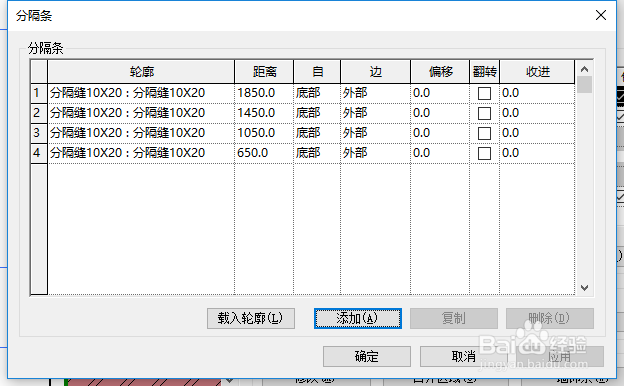The width and height of the screenshot is (624, 386).
Task: Click the 边 column header
Action: tap(375, 72)
